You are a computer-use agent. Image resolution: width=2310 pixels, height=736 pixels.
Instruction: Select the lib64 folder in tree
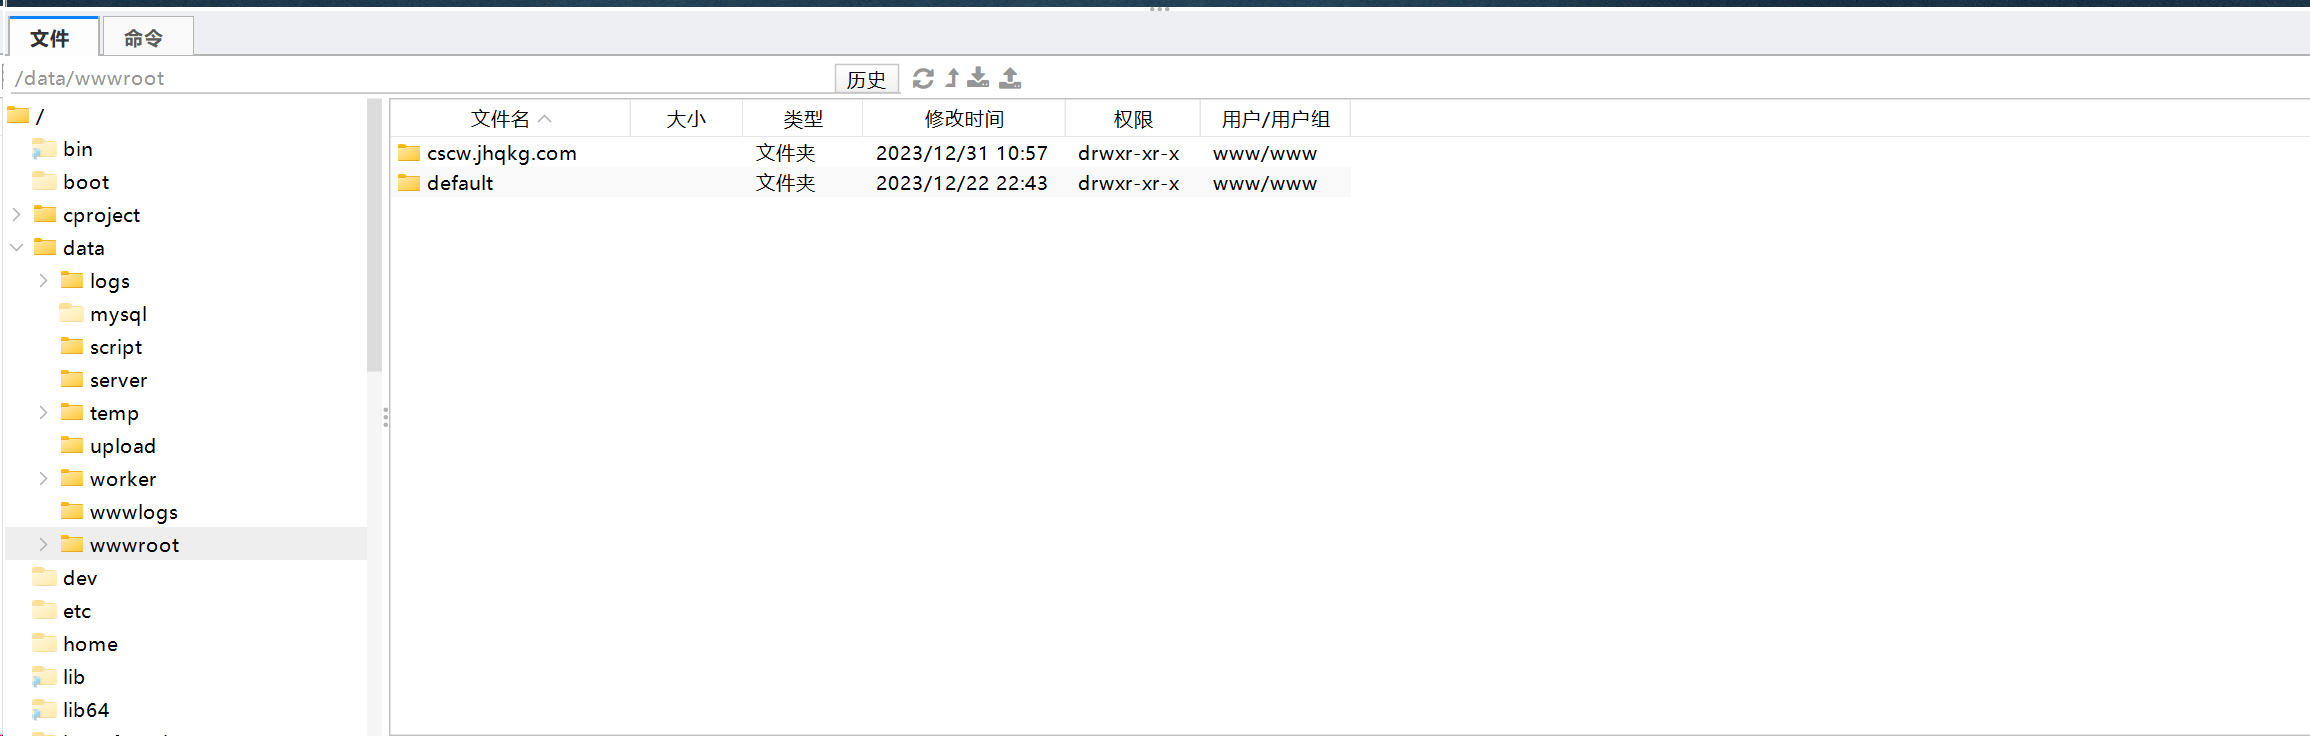coord(71,710)
